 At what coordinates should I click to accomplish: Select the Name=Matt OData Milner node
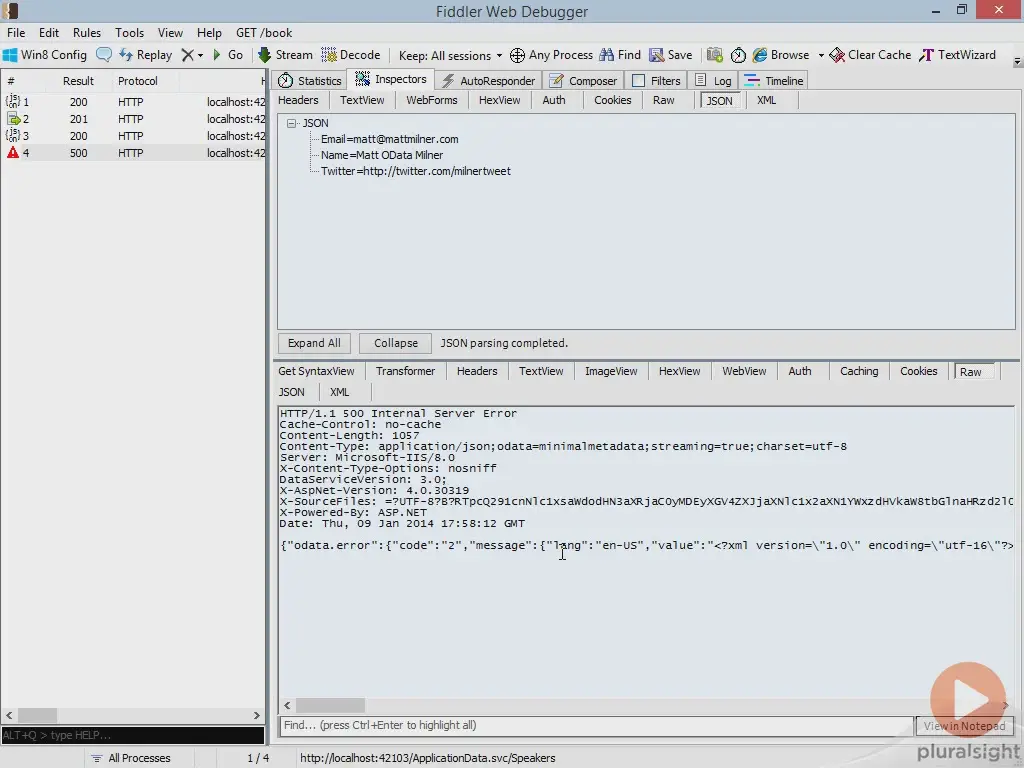381,155
